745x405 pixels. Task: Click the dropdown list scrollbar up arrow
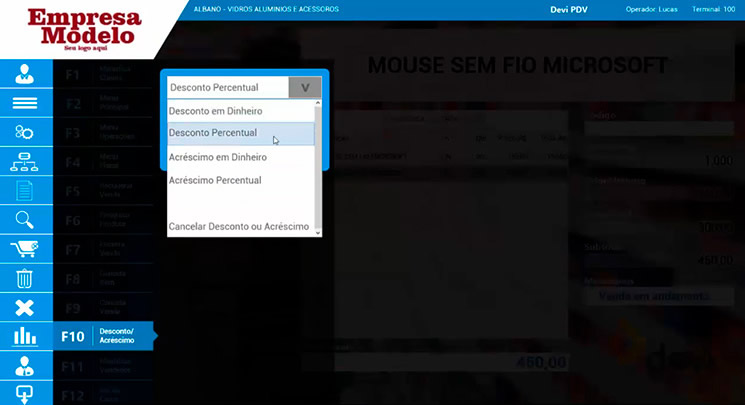[318, 103]
